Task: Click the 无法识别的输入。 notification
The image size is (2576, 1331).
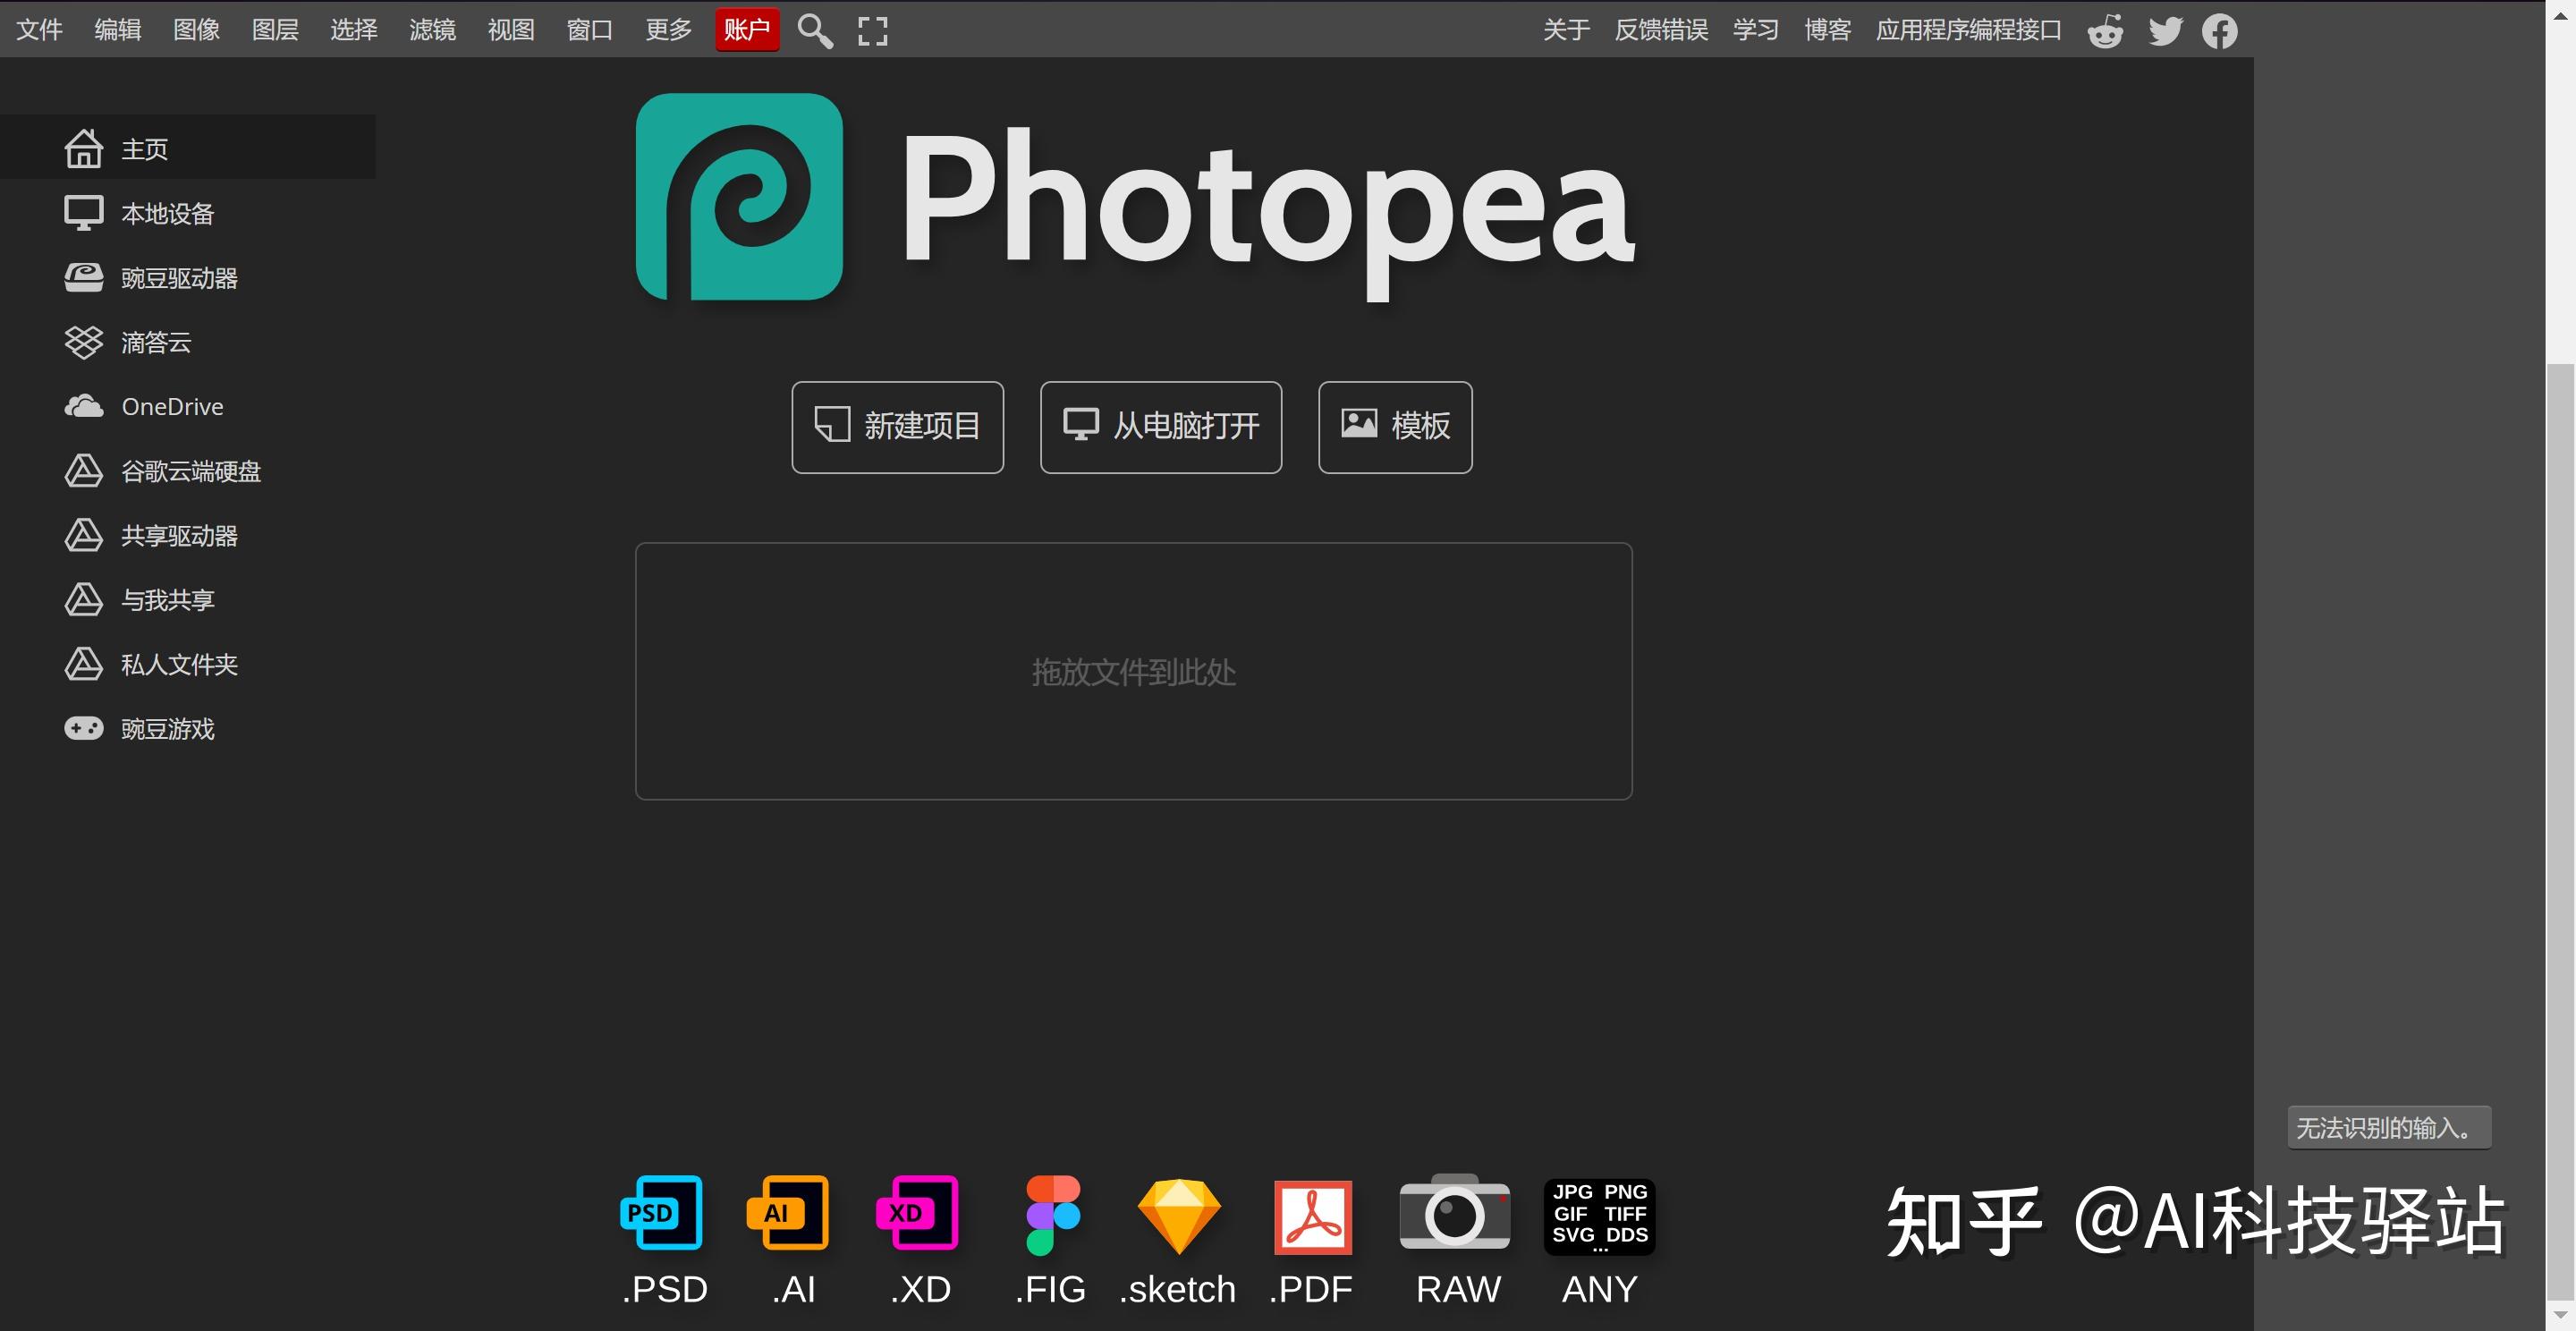Action: click(2389, 1127)
